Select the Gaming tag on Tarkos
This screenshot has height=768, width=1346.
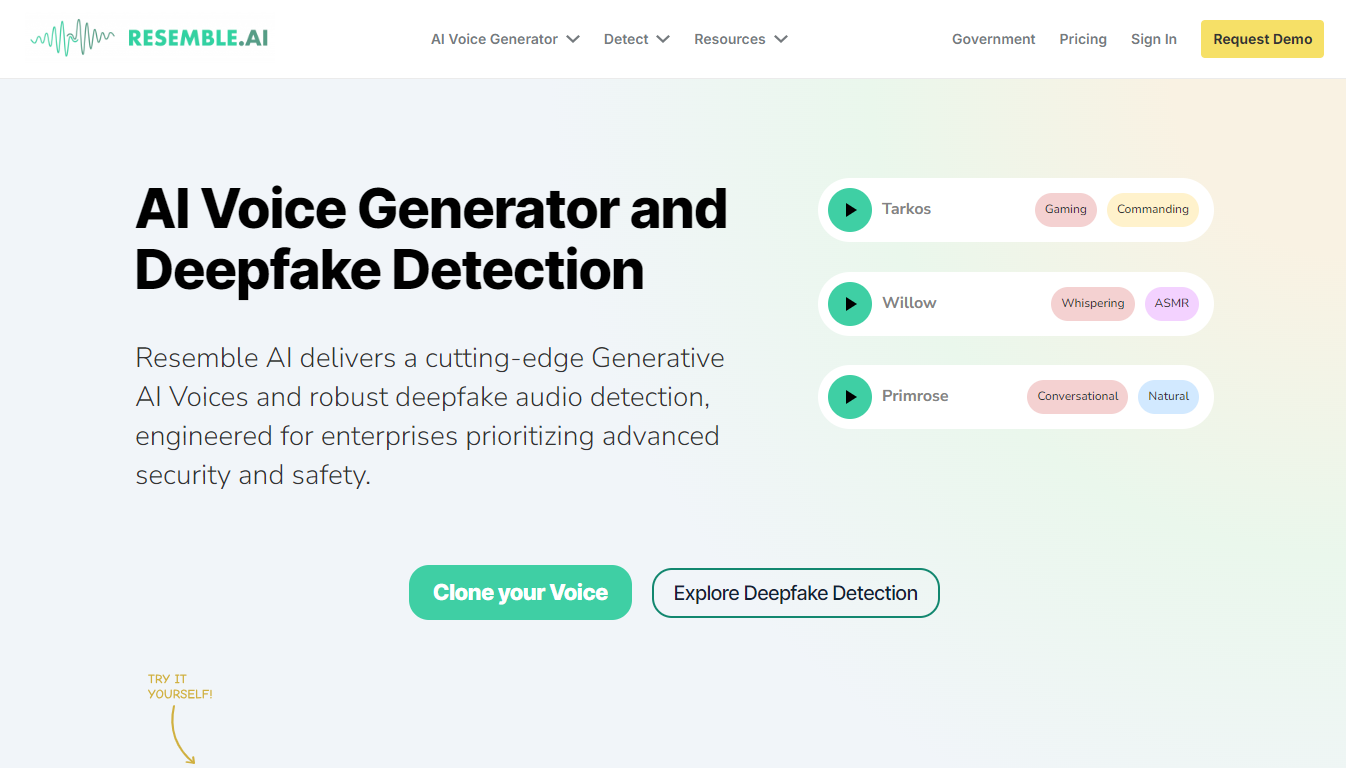1065,210
